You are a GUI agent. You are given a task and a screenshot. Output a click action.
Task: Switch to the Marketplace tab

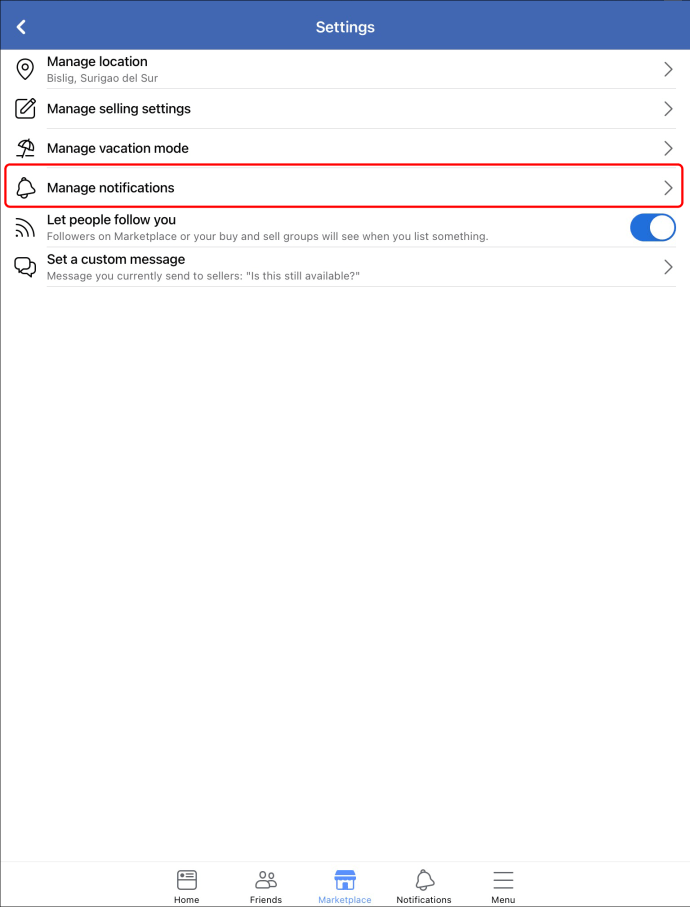pos(345,886)
